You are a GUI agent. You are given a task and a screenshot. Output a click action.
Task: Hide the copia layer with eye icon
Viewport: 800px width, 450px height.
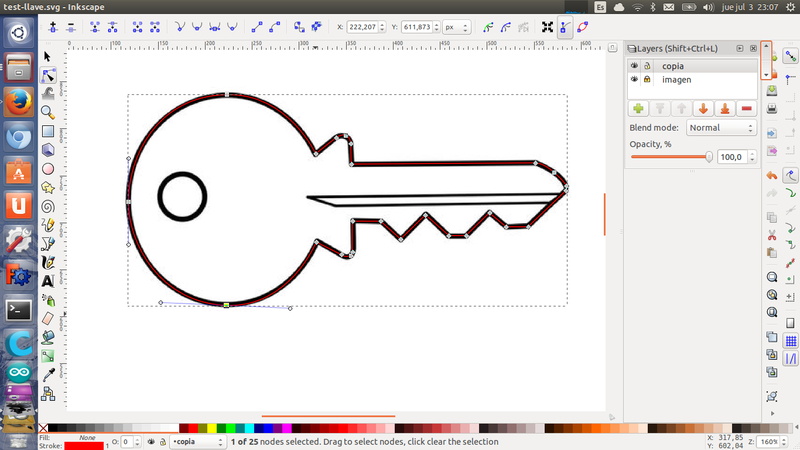(634, 66)
